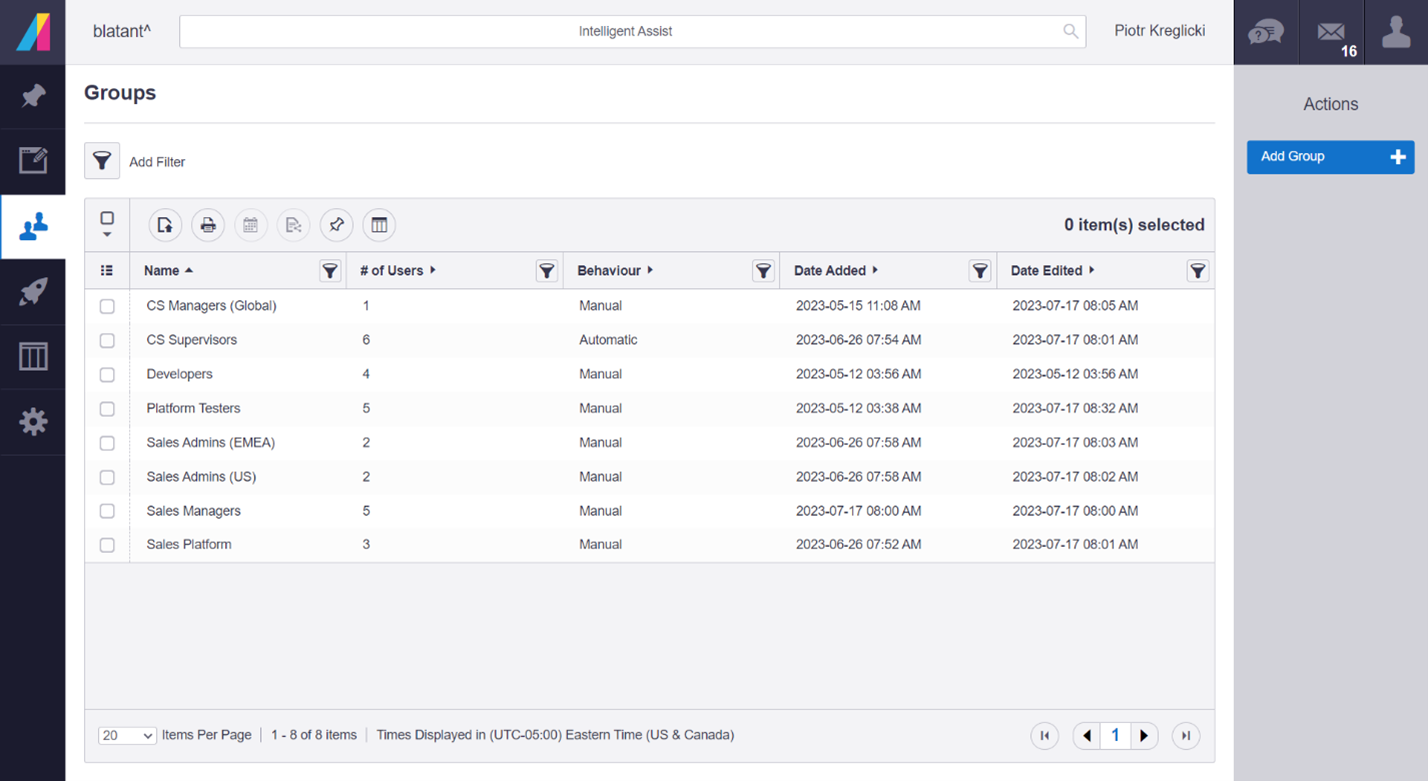Click the # of Users filter funnel

pos(546,270)
